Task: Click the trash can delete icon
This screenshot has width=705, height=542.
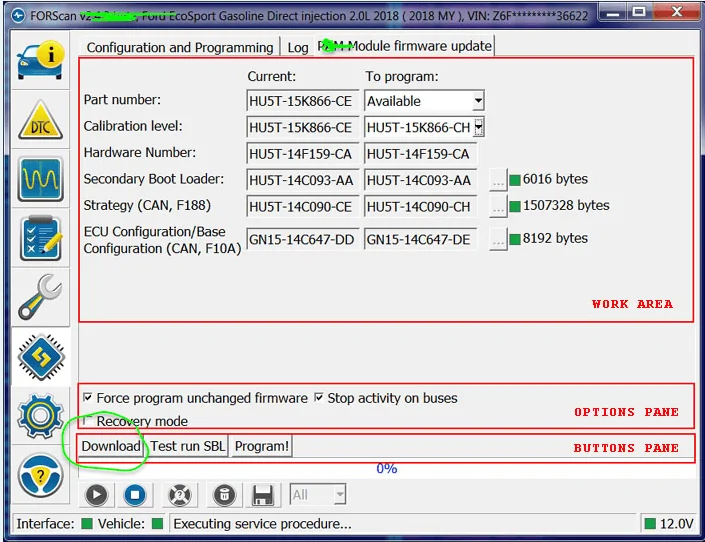Action: (x=224, y=495)
